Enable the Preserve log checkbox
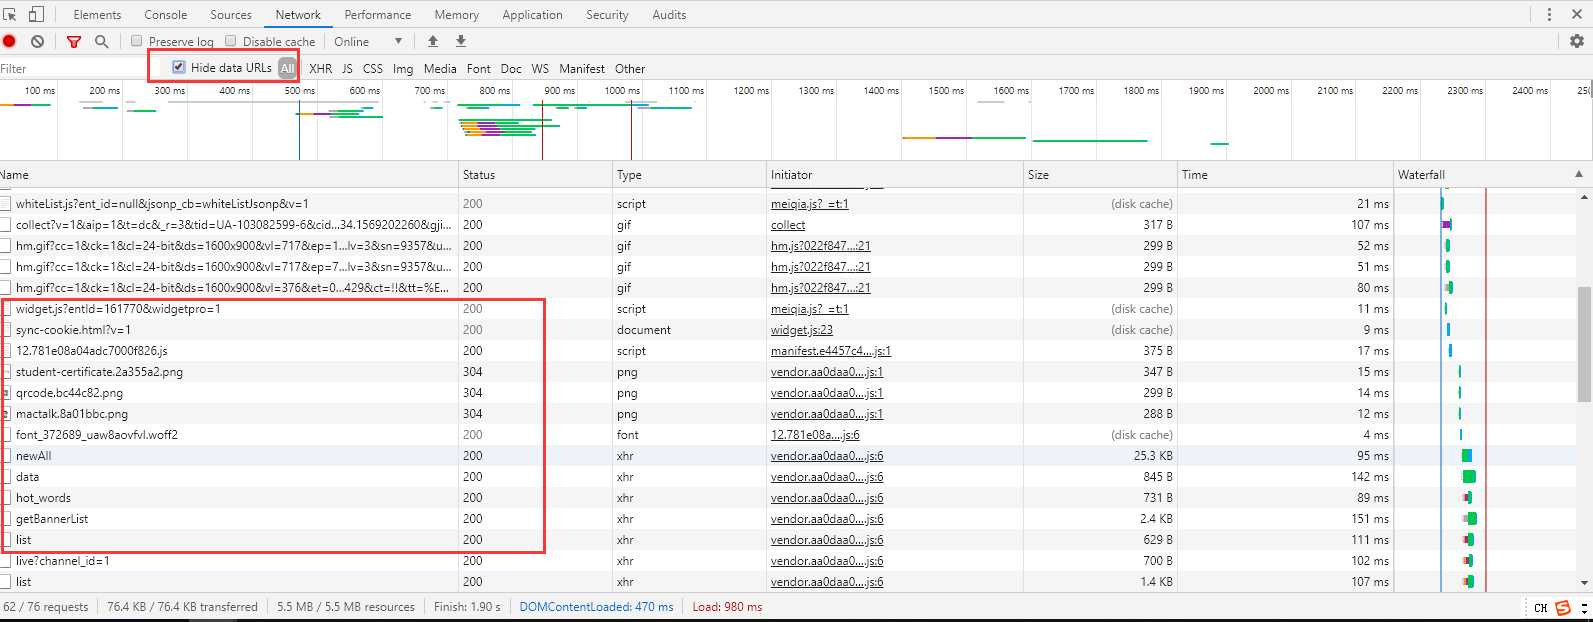Viewport: 1593px width, 622px height. pos(137,41)
